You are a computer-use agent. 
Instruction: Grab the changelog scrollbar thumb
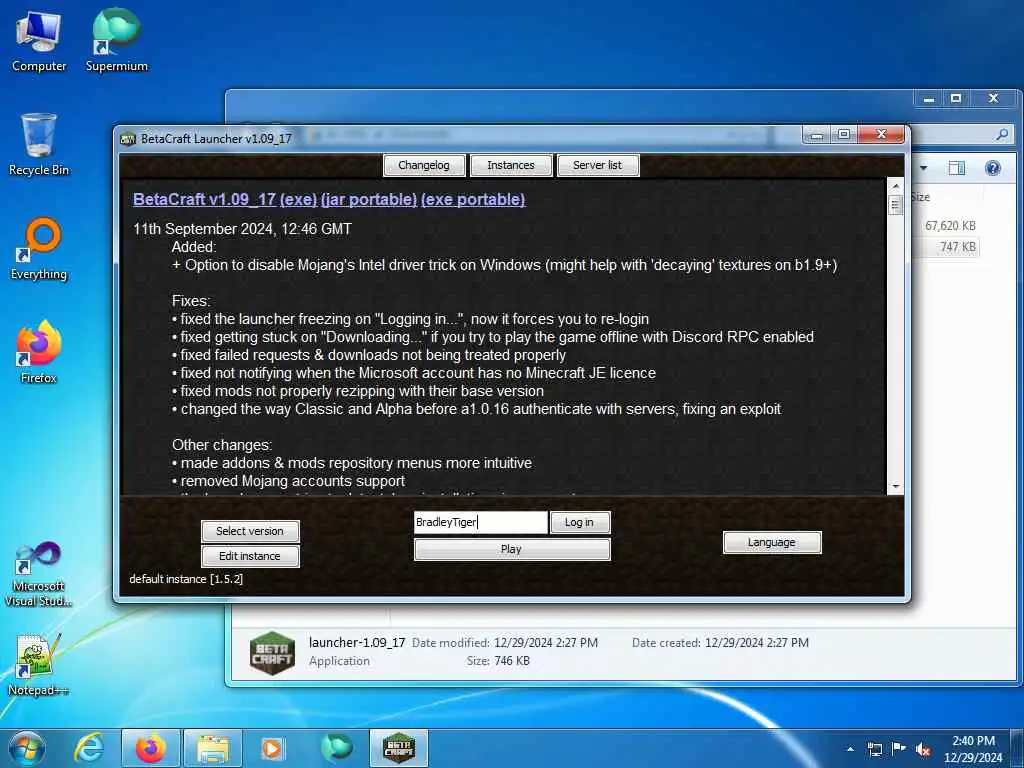click(x=895, y=206)
